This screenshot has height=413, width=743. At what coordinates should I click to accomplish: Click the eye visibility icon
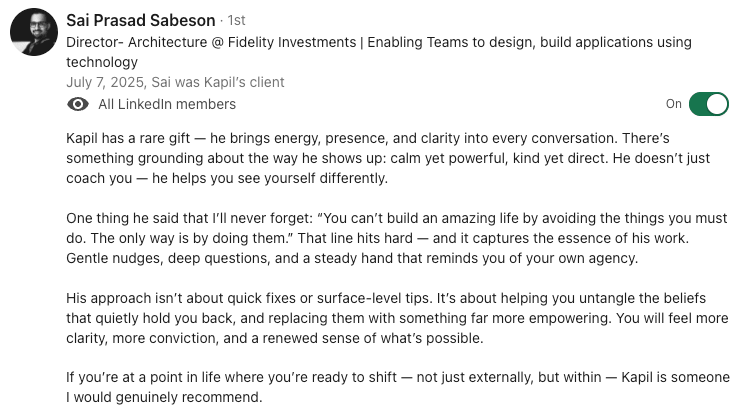77,104
